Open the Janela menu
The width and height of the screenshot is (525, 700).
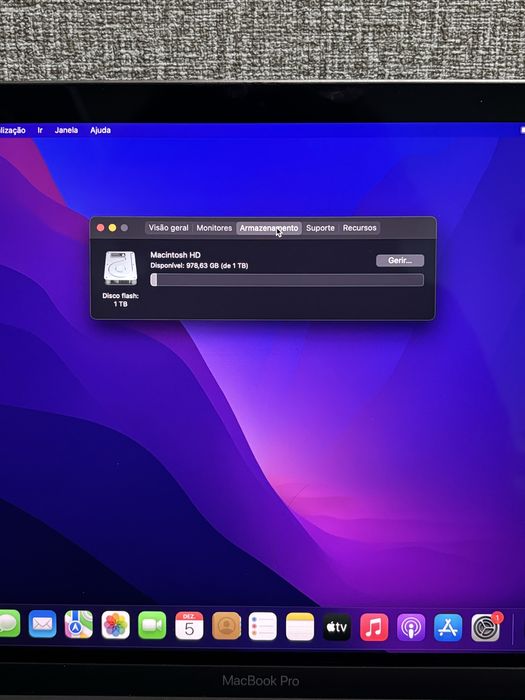point(66,130)
